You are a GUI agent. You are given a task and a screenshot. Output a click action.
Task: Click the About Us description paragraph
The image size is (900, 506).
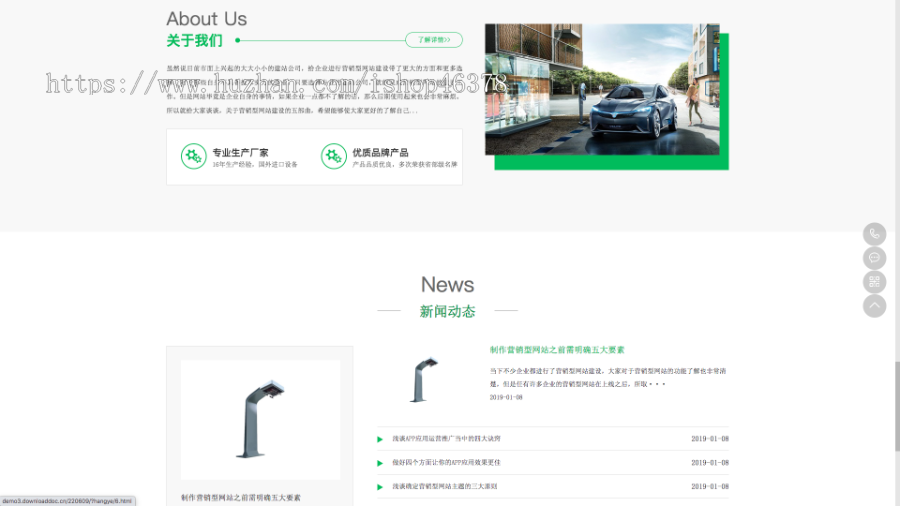[x=315, y=89]
